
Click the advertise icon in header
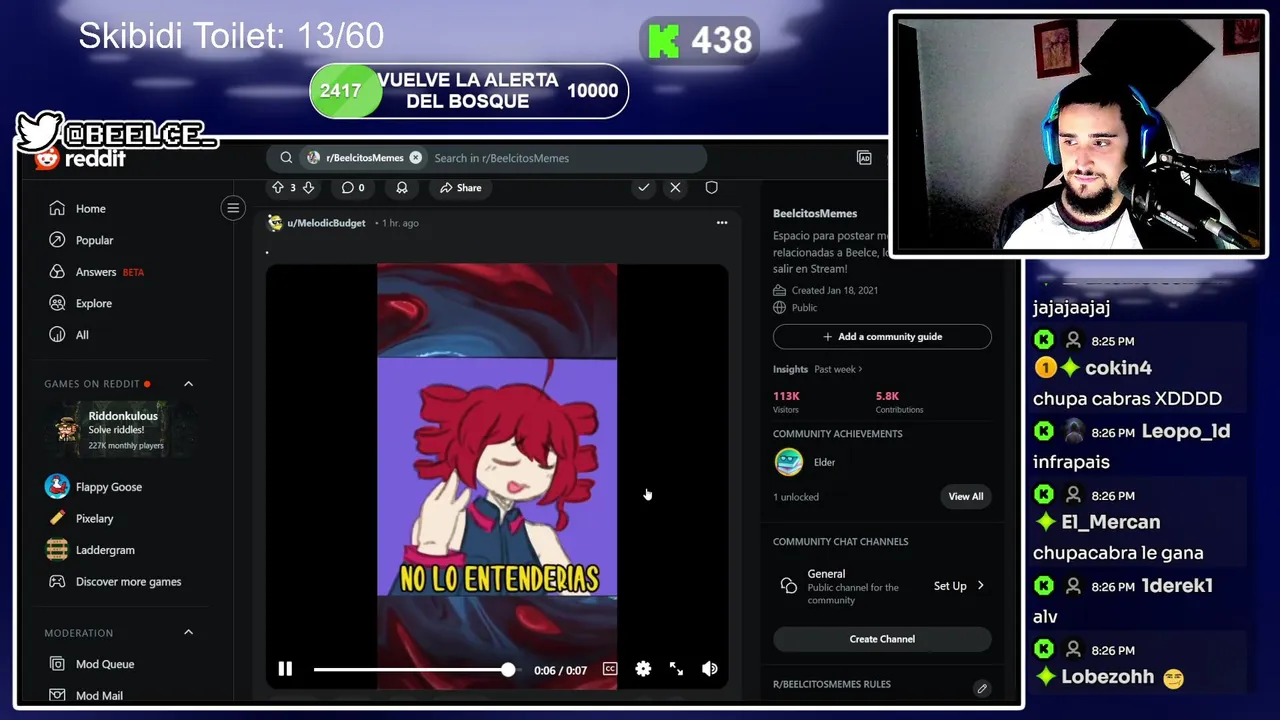(x=865, y=158)
